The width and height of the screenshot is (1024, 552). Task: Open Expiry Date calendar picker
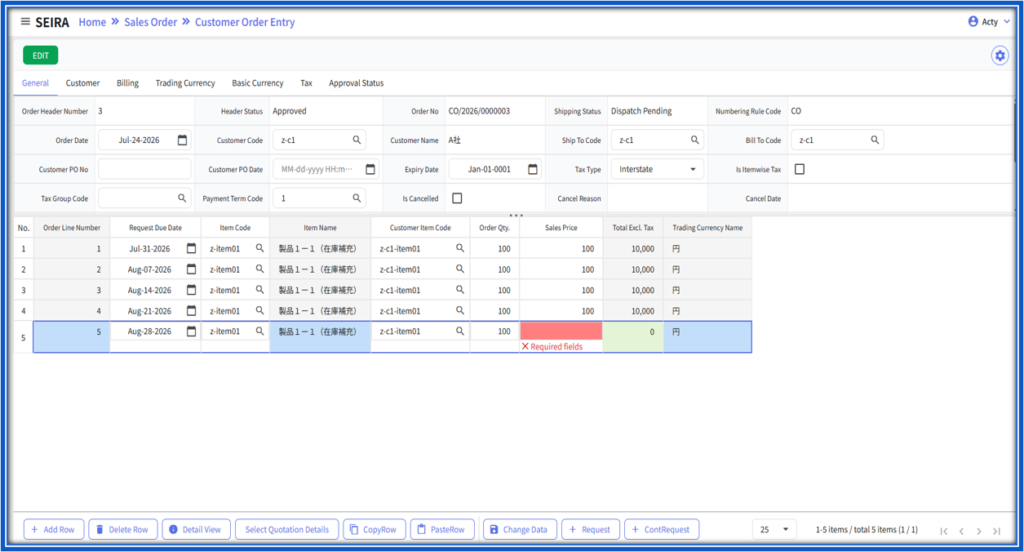tap(533, 169)
